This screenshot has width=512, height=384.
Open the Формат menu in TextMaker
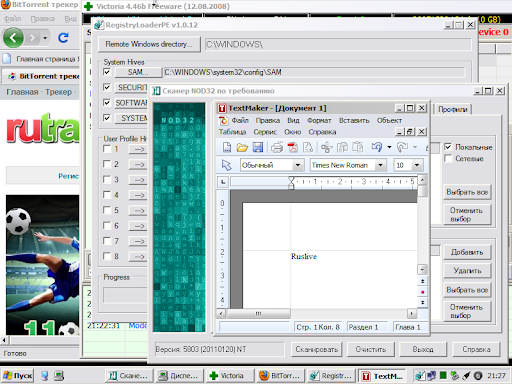[x=319, y=120]
